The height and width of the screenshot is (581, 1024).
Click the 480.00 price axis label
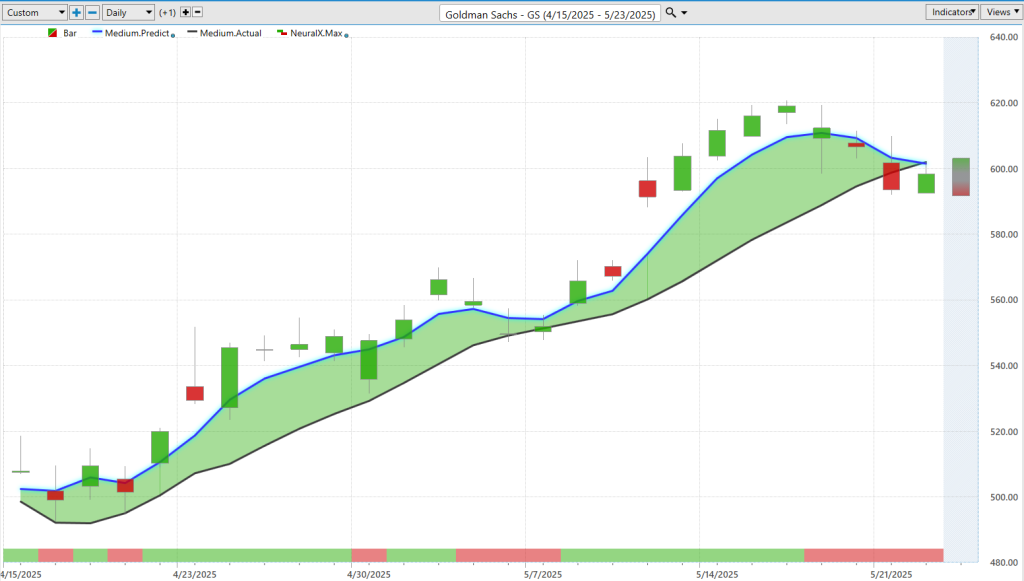point(1003,563)
